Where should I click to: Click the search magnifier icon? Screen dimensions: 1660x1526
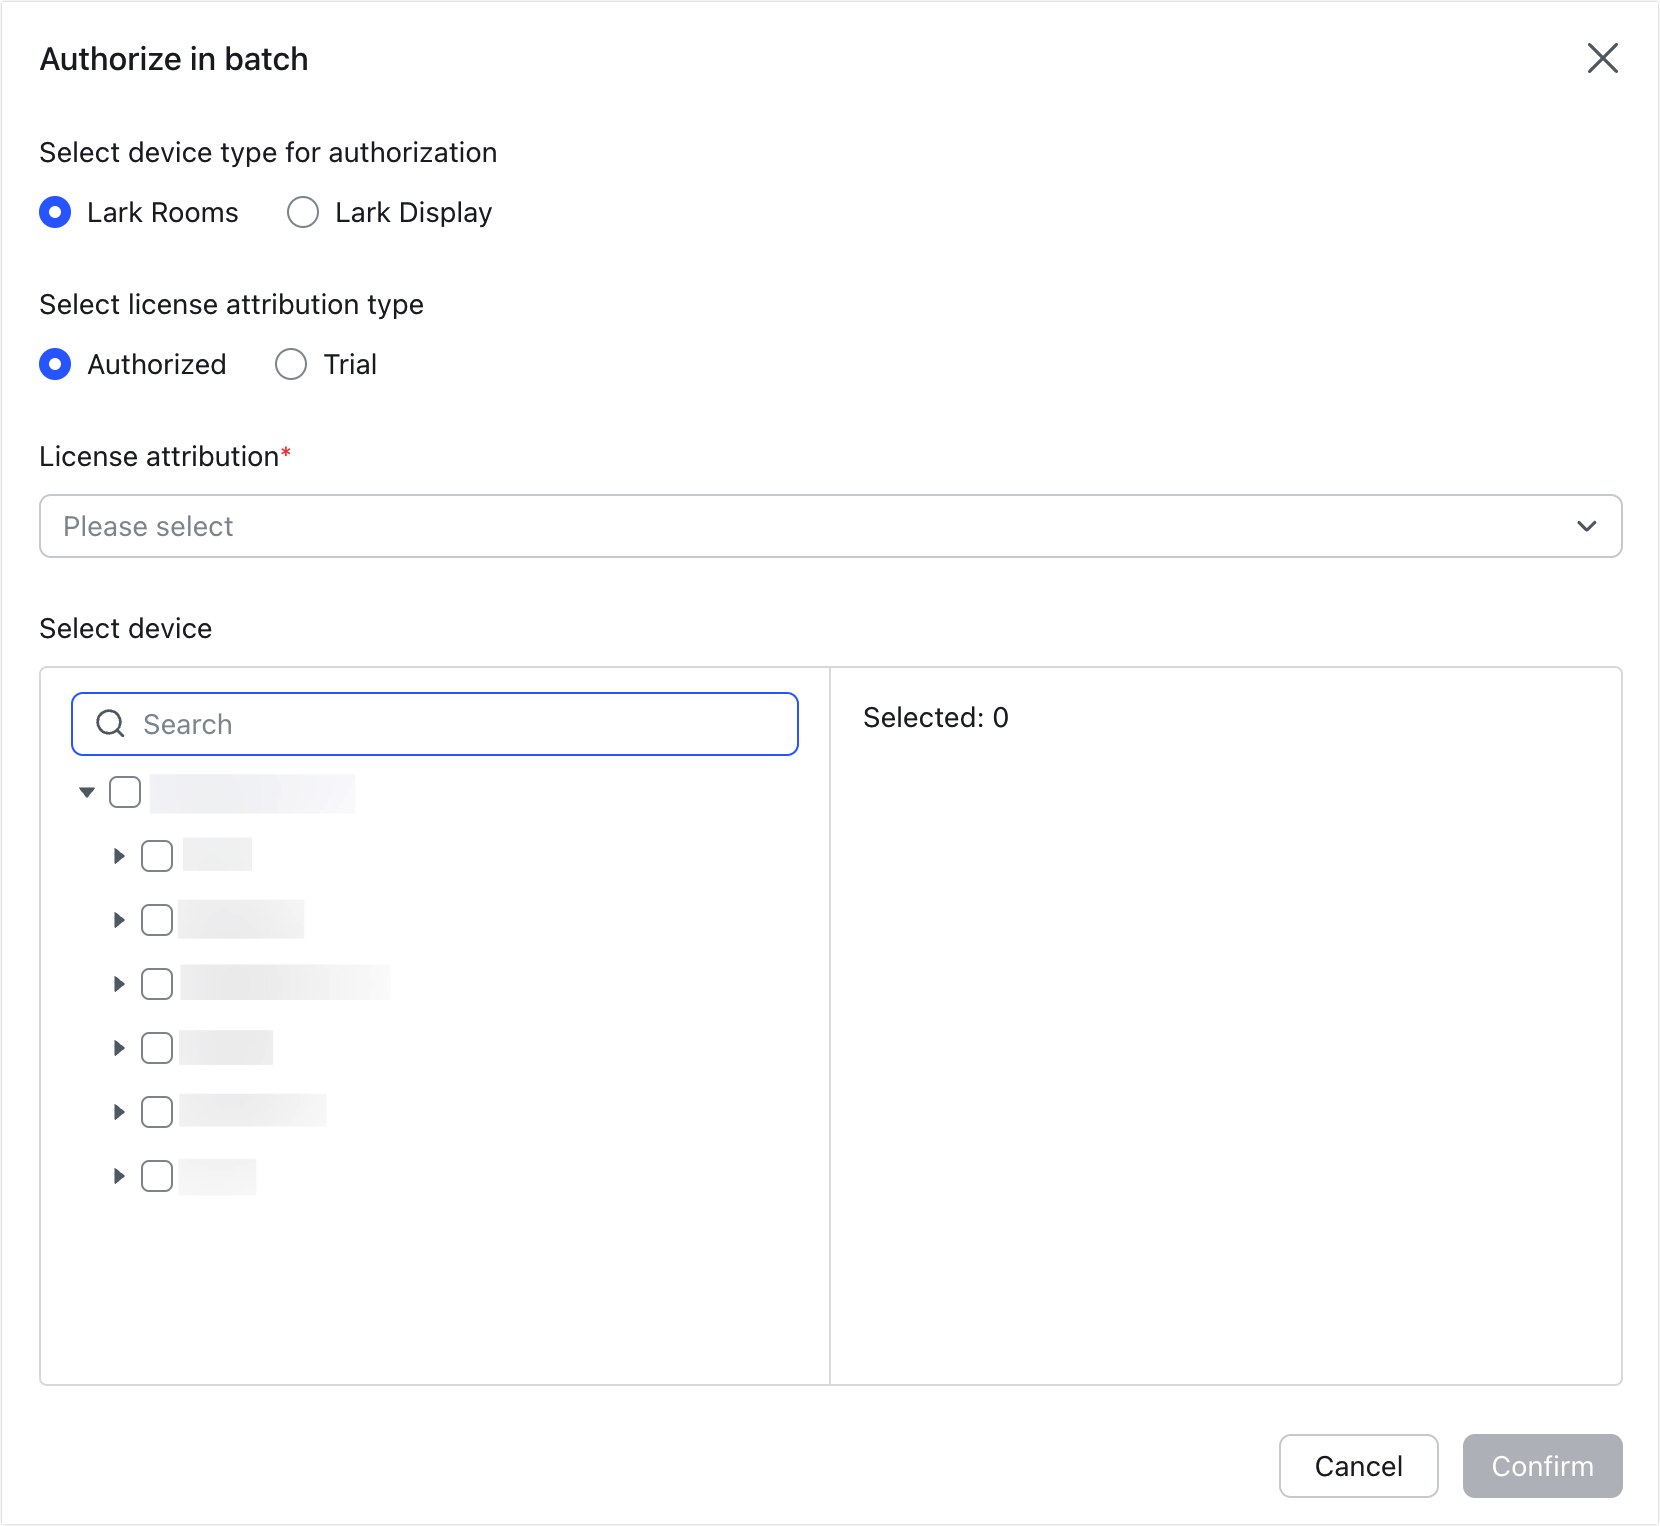(x=110, y=723)
